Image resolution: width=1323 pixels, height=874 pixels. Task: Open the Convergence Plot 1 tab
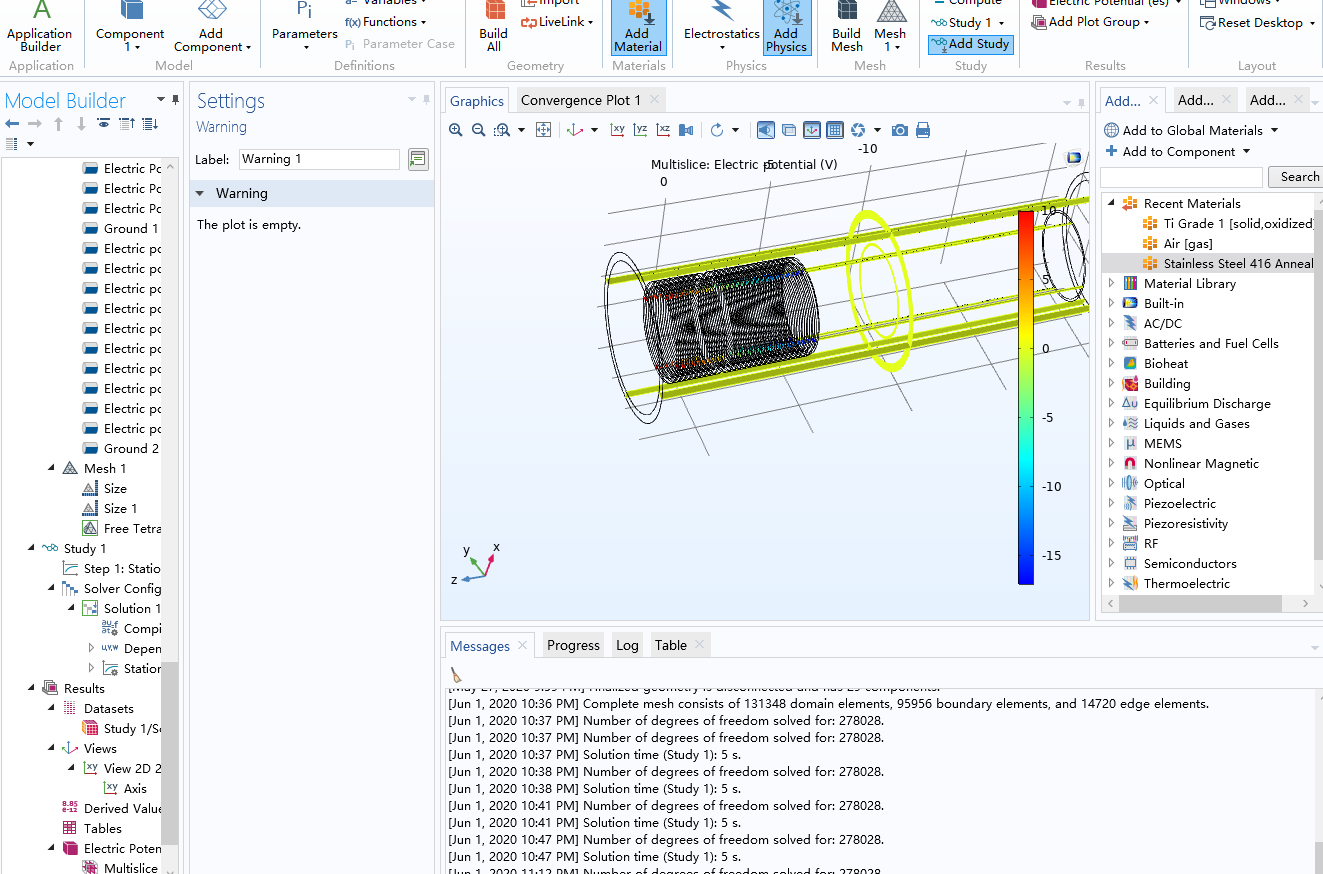click(x=580, y=100)
